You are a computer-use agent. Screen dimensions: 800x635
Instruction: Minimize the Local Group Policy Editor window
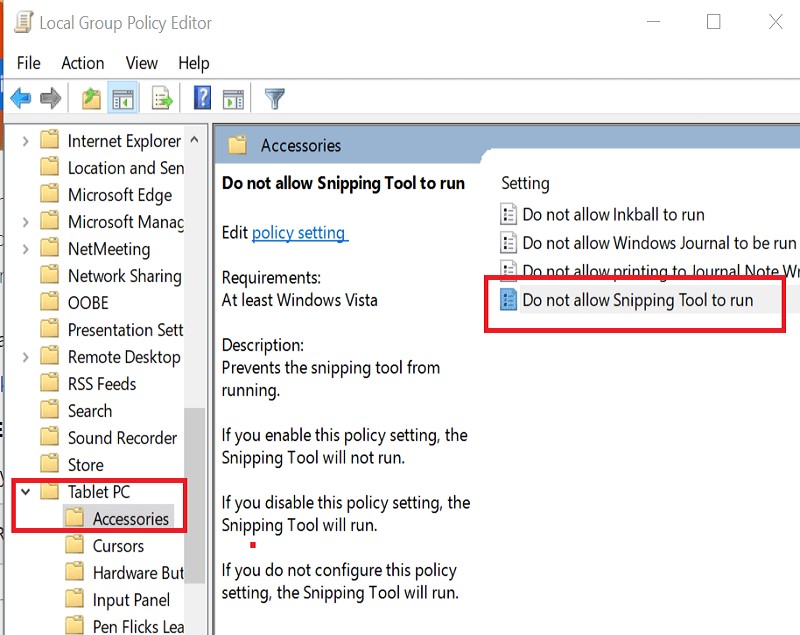tap(654, 22)
